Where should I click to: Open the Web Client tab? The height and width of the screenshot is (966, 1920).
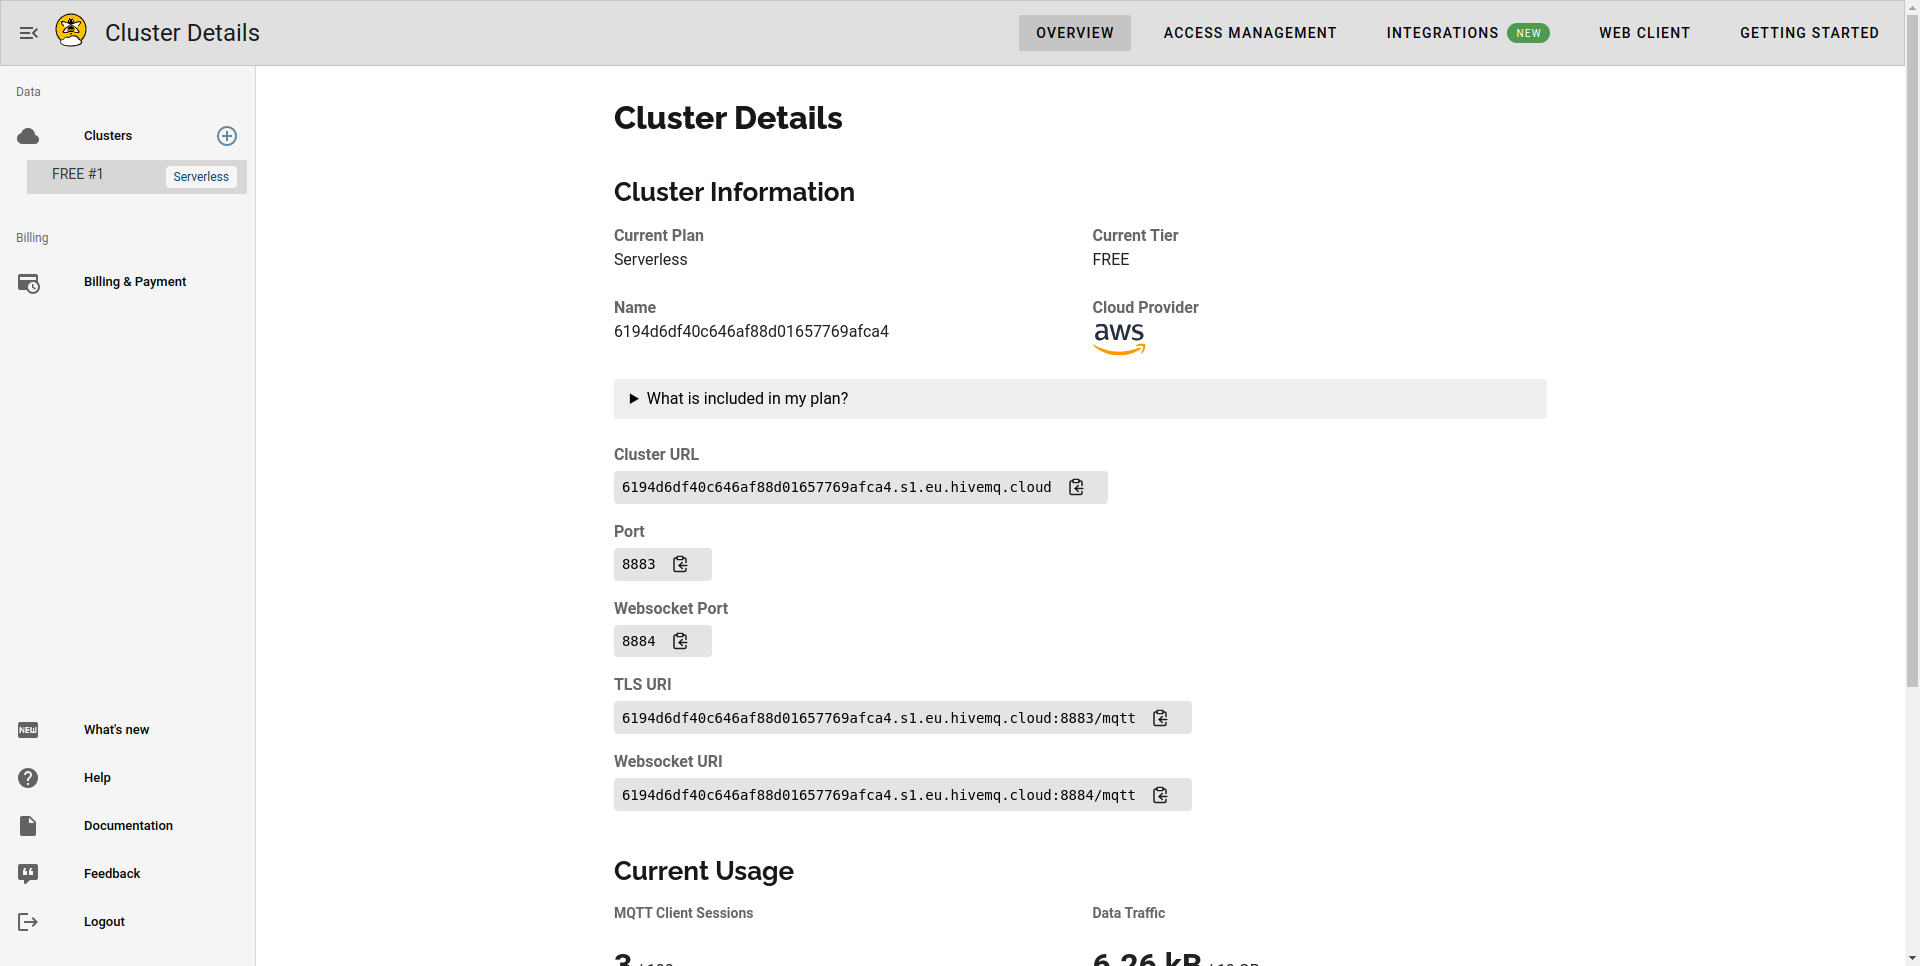(x=1645, y=33)
